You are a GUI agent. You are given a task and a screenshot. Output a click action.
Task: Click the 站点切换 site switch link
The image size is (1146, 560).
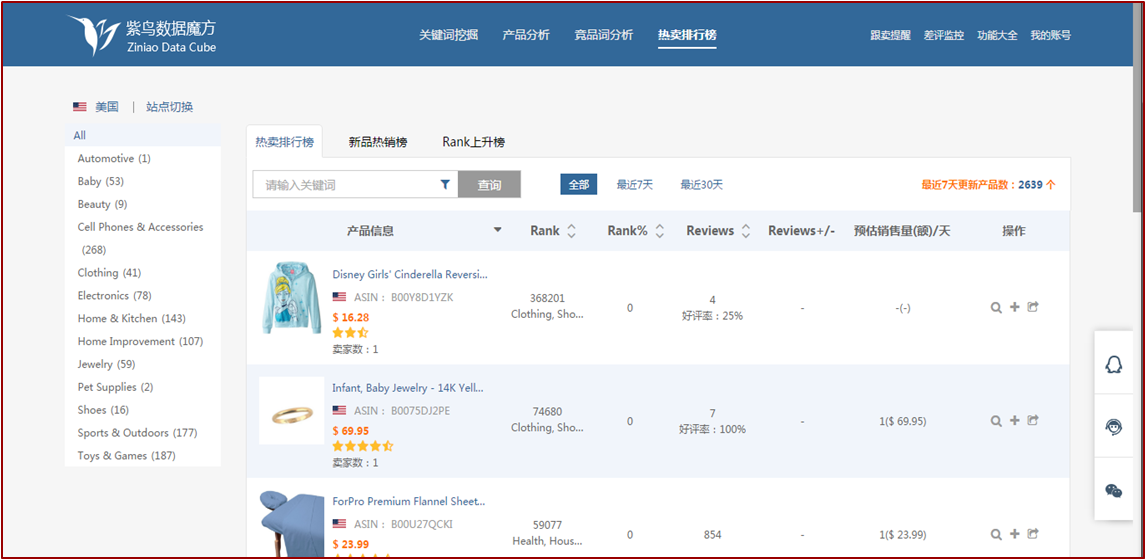[169, 107]
